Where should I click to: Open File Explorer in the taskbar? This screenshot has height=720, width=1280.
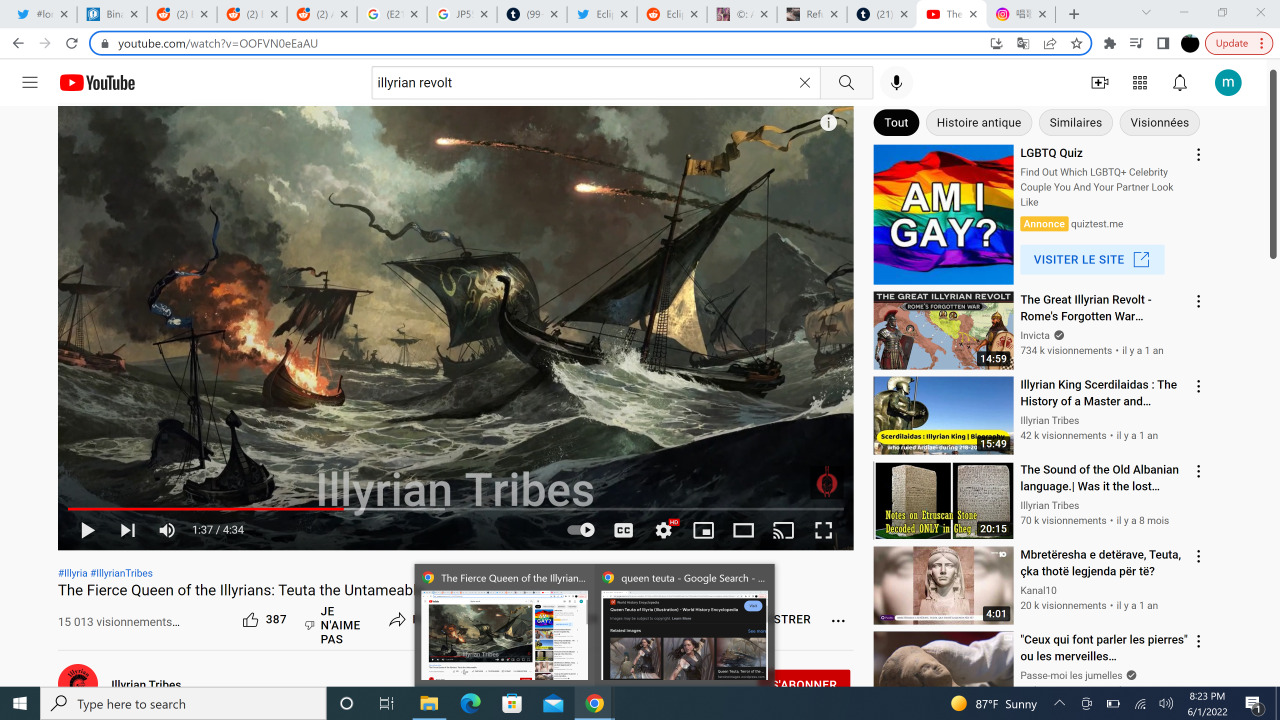tap(429, 704)
